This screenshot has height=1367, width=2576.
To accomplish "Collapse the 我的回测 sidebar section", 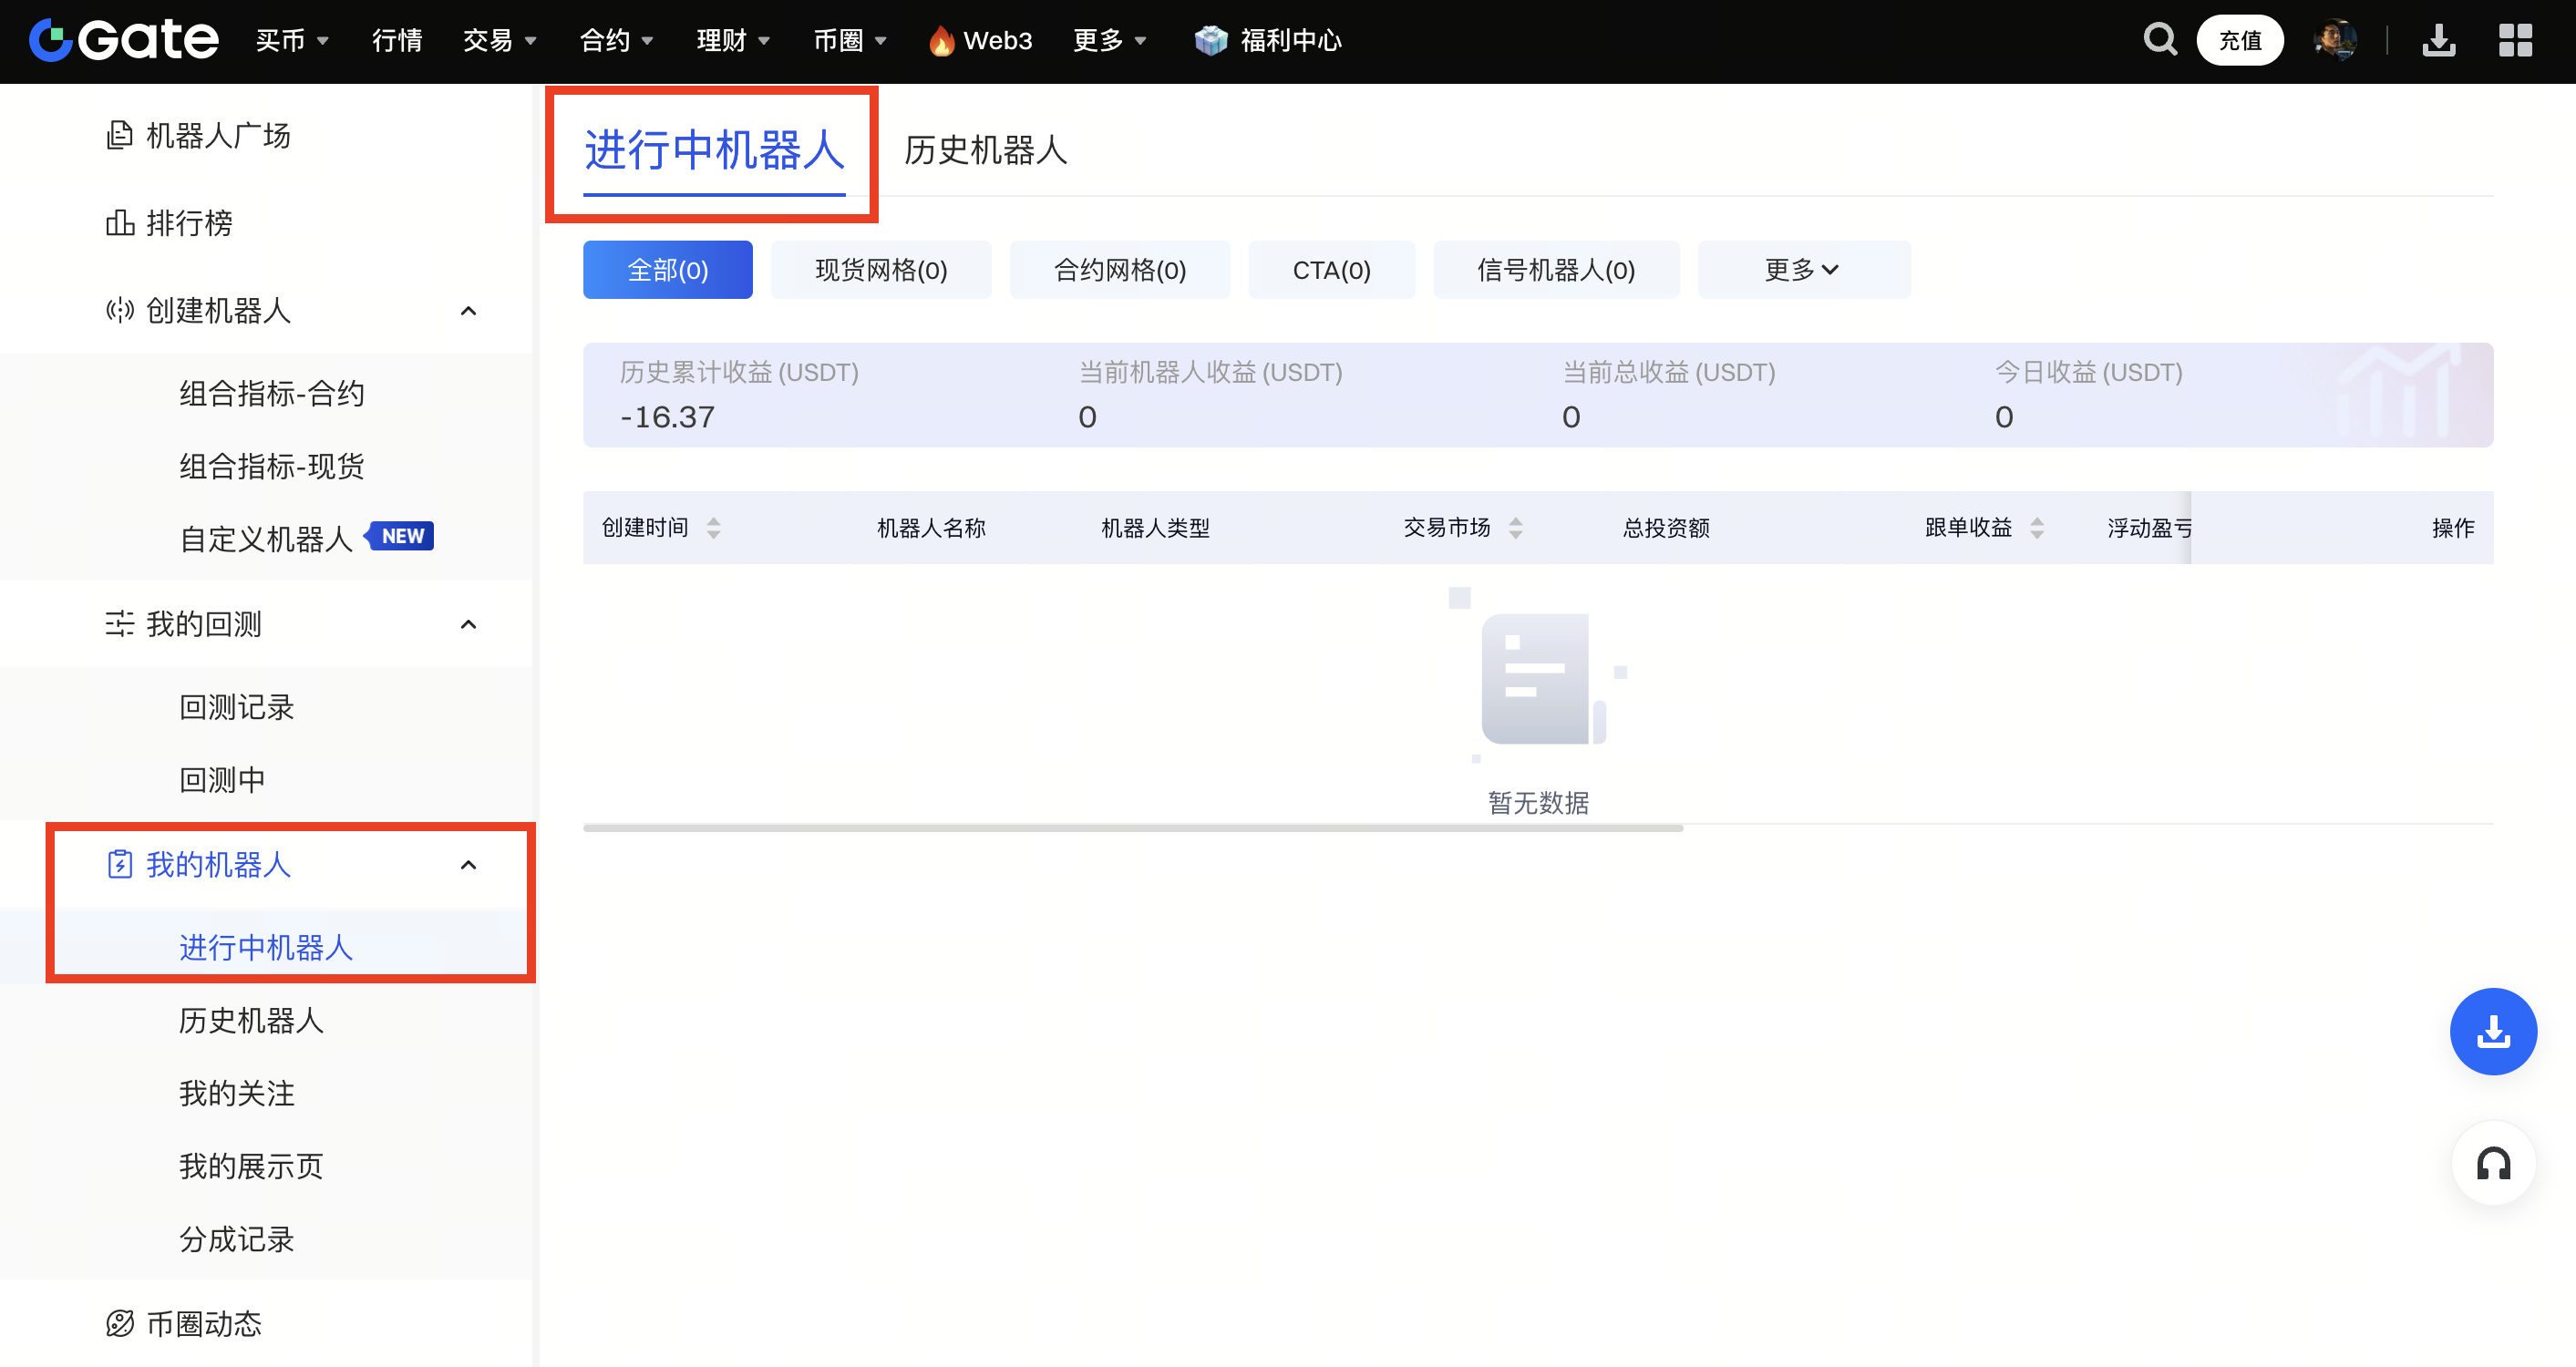I will (x=467, y=624).
